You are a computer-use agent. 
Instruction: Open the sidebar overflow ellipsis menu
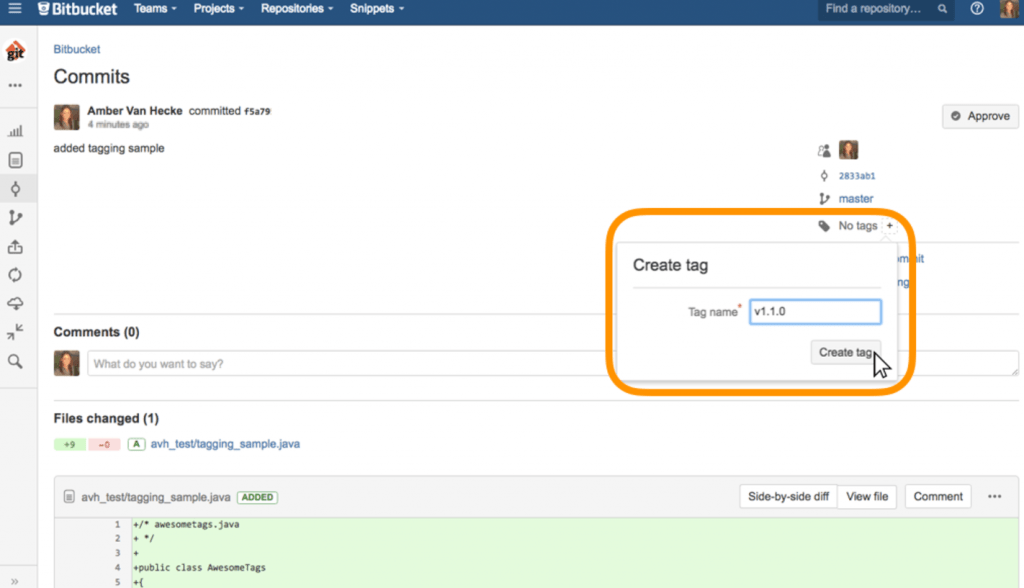[15, 85]
